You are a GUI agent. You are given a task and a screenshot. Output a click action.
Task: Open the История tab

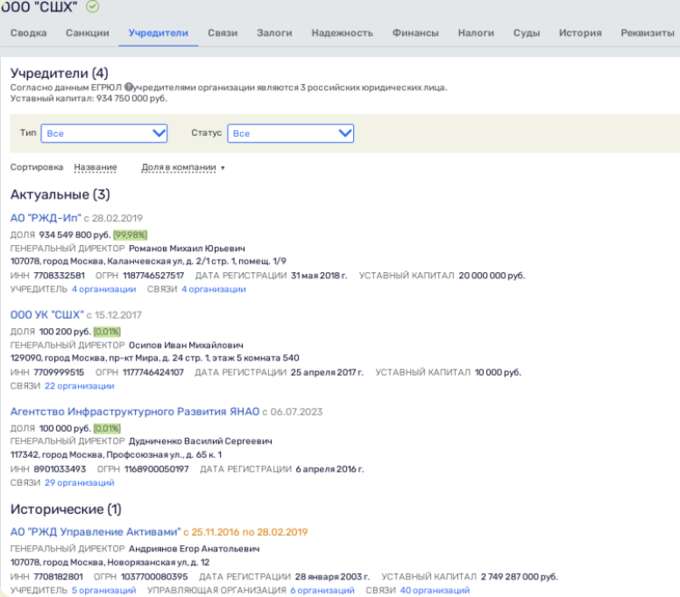point(580,33)
